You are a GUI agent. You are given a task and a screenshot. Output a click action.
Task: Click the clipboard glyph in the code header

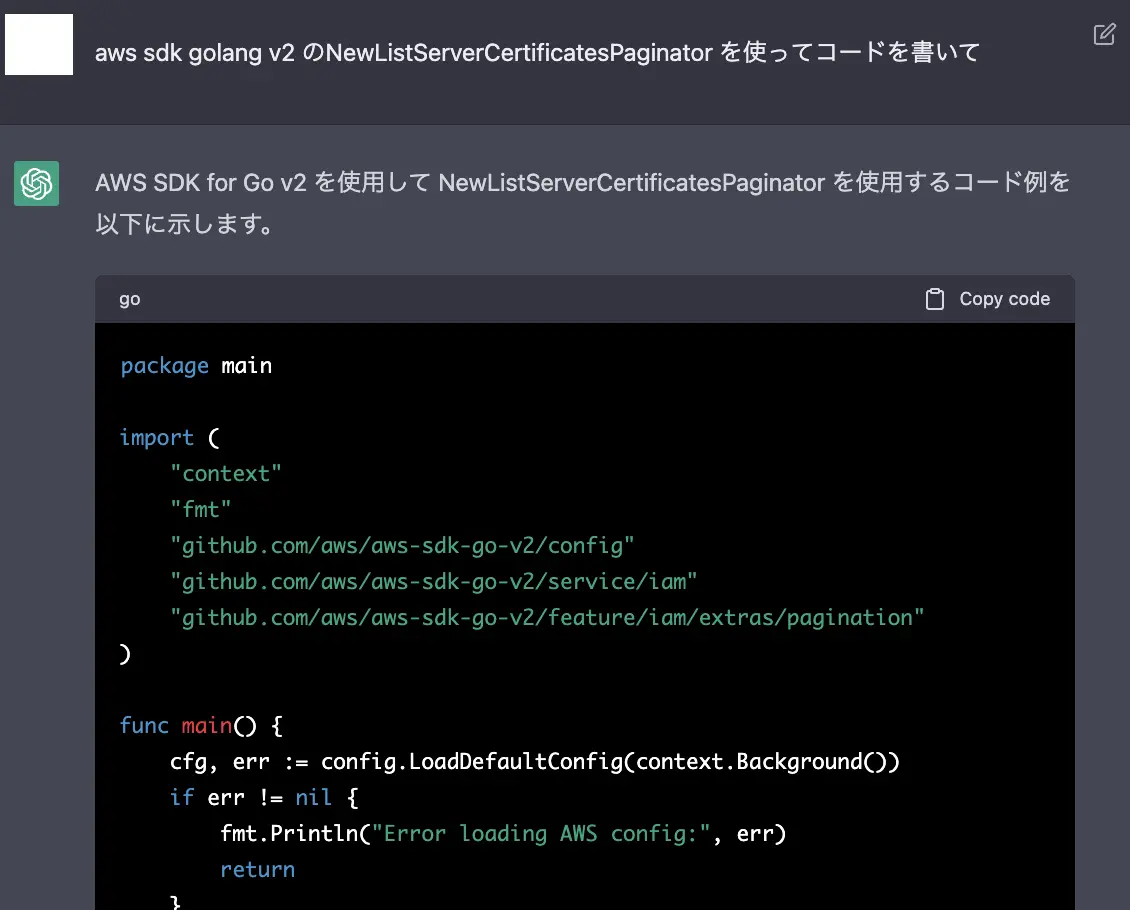(x=936, y=298)
